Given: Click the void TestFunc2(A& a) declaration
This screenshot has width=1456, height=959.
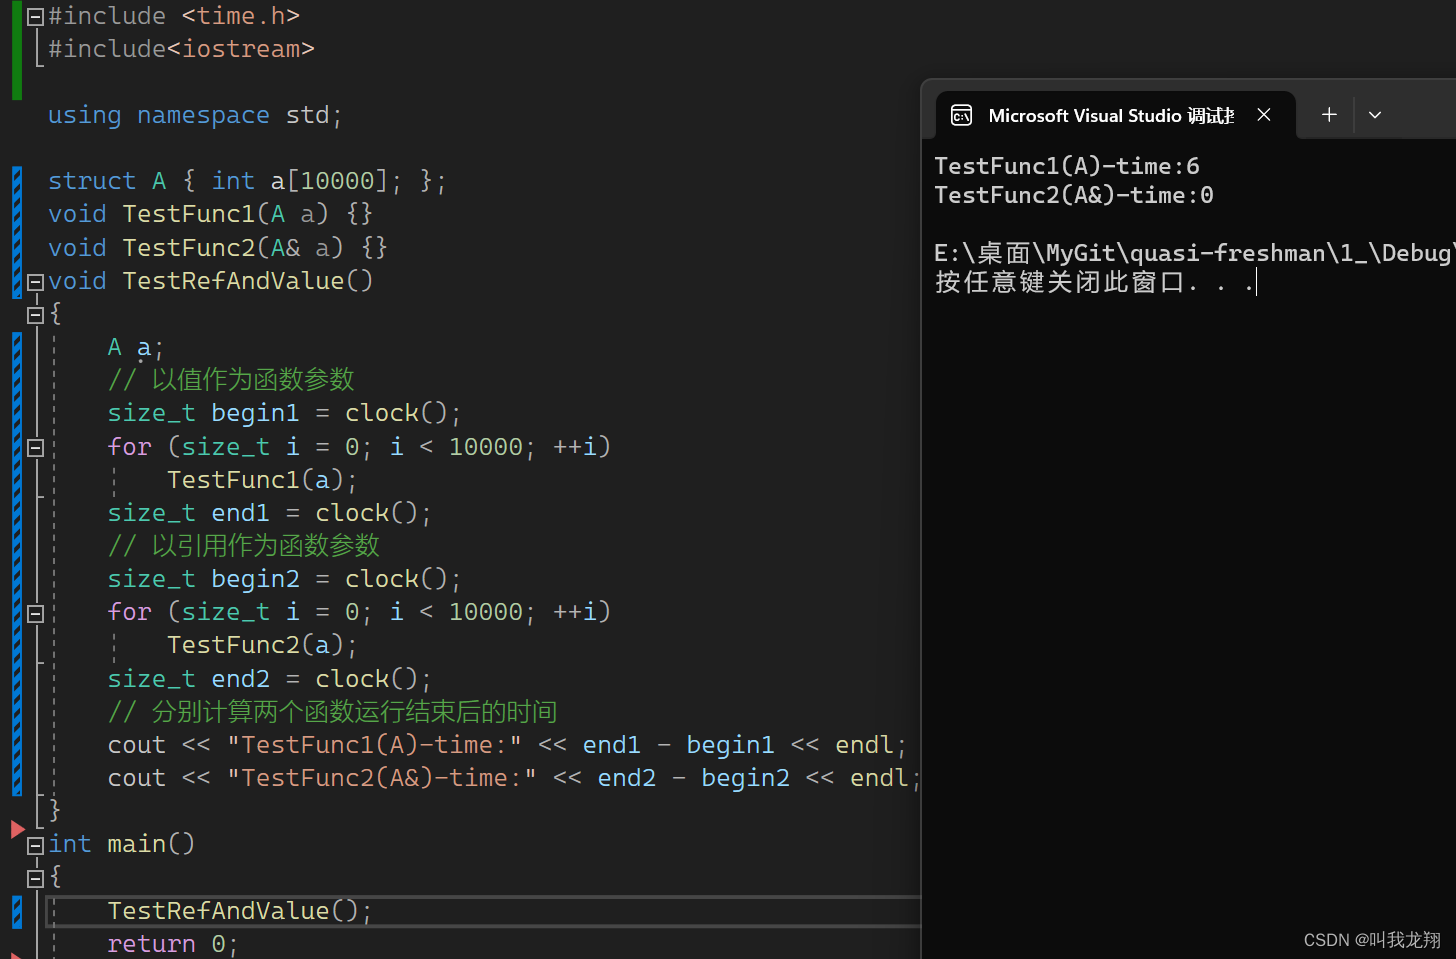Looking at the screenshot, I should point(217,247).
